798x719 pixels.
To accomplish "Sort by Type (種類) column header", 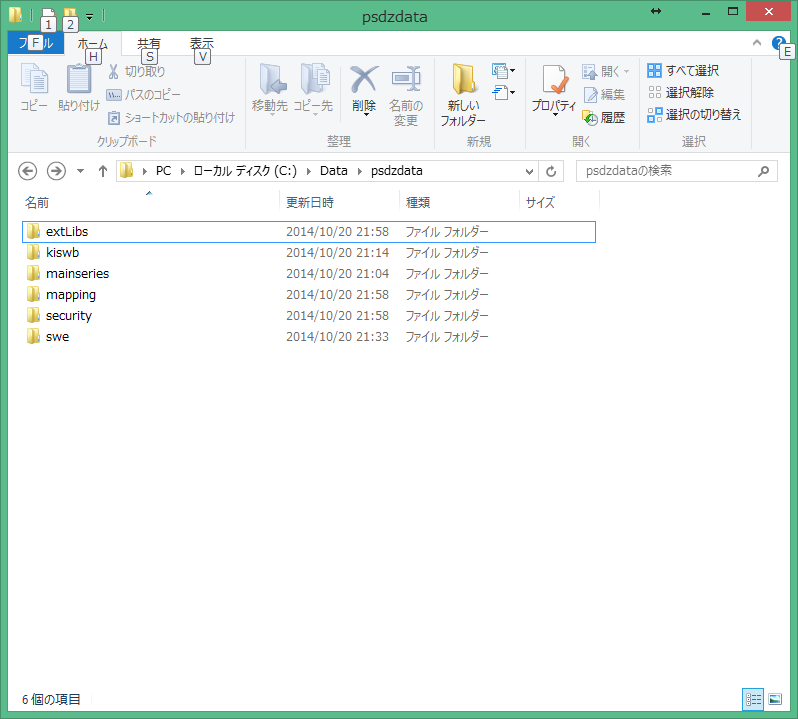I will point(459,202).
